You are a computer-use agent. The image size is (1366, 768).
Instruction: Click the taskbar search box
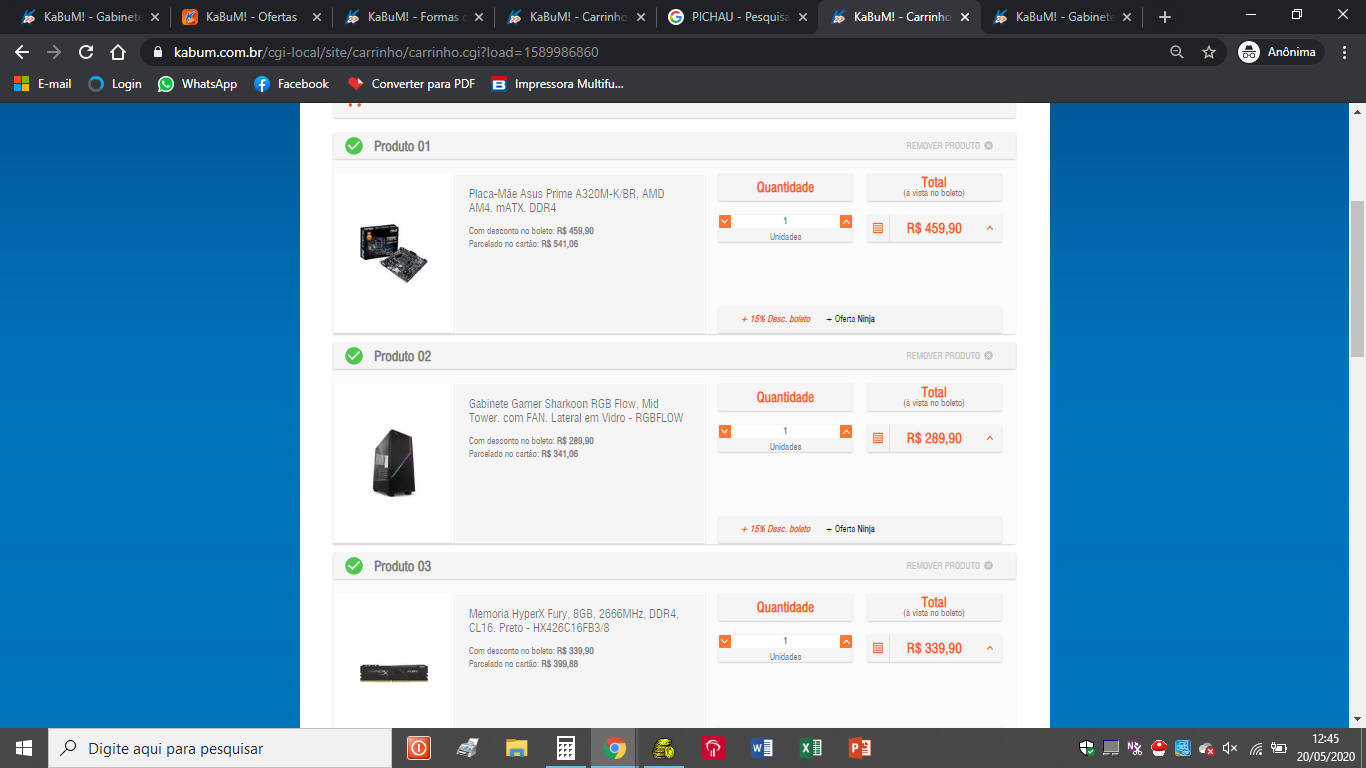pos(220,748)
